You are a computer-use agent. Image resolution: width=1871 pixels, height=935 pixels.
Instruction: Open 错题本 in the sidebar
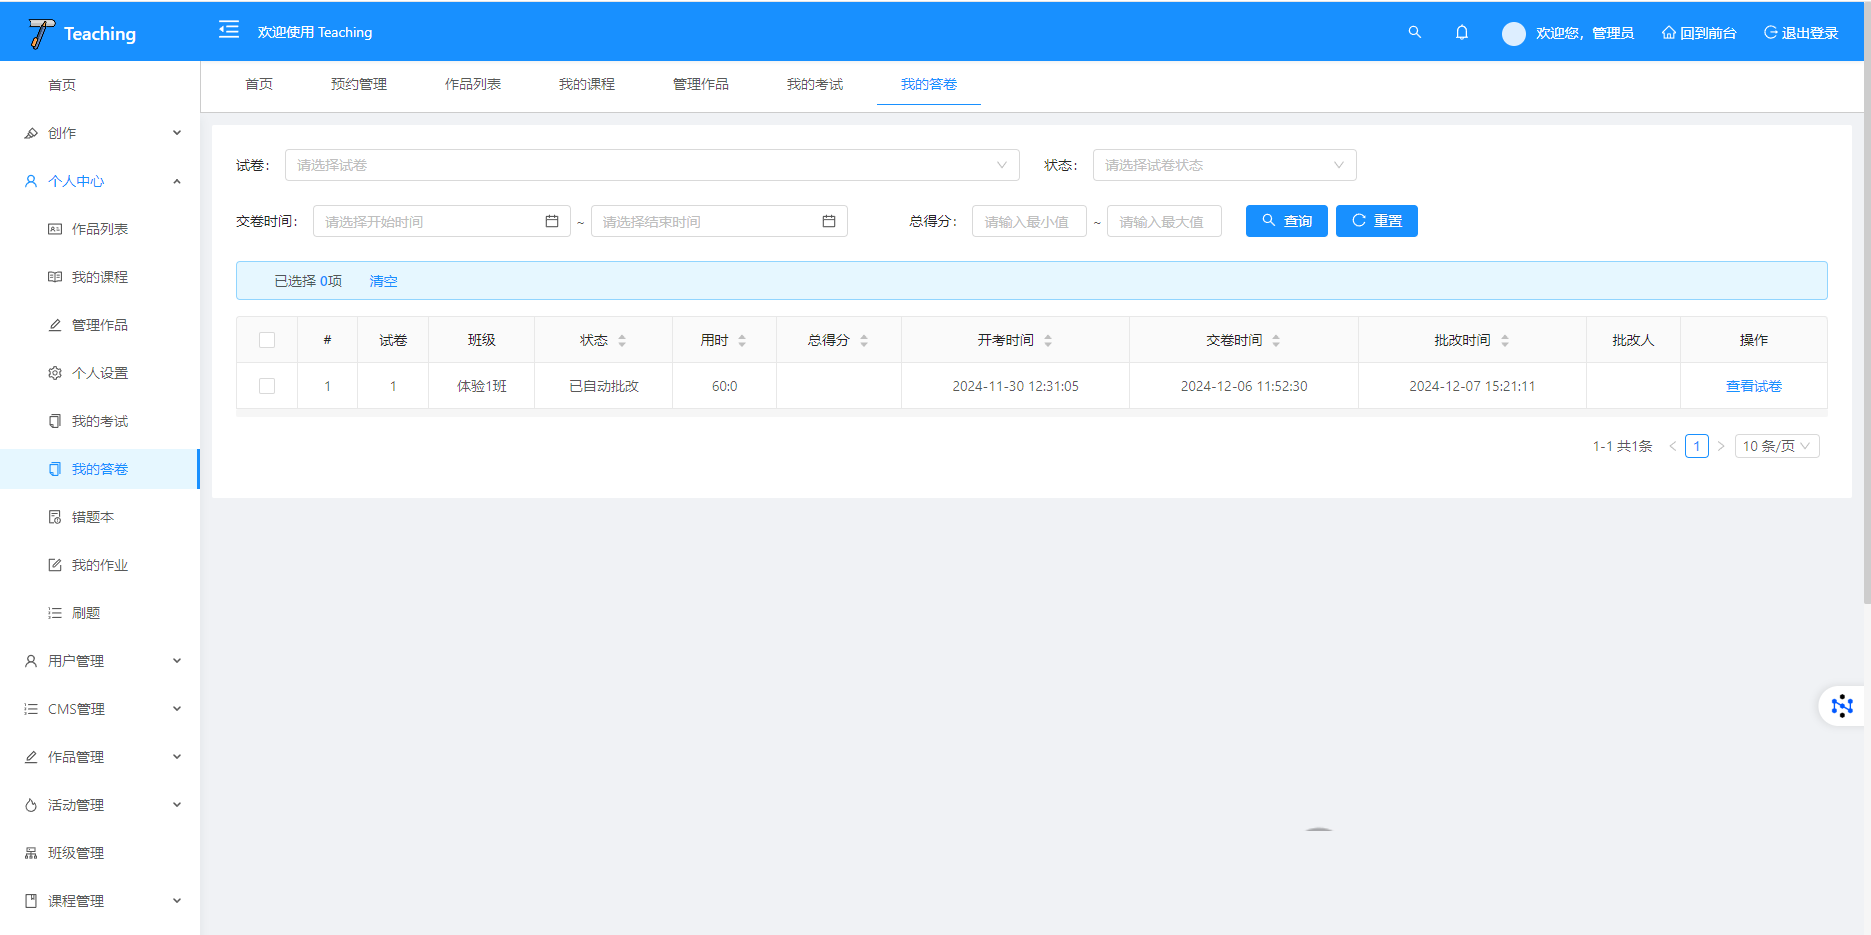tap(93, 517)
